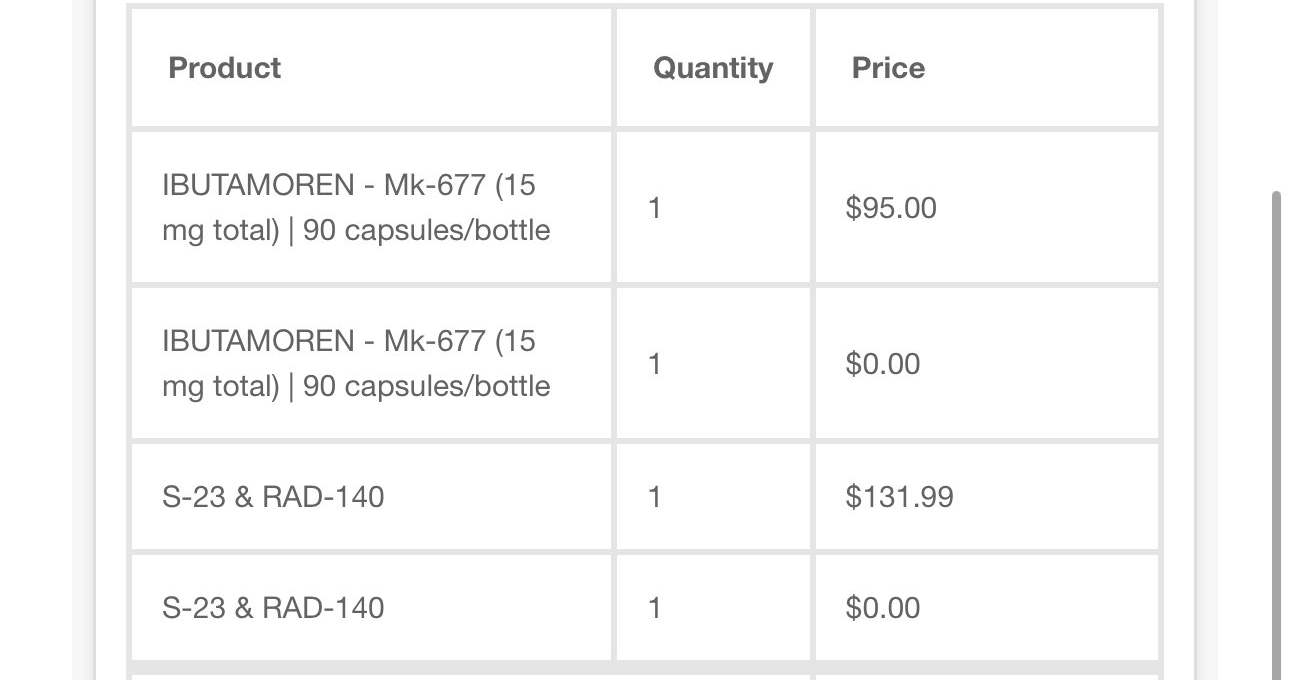Click the Product column header
Screen dimensions: 1290x685
[x=224, y=68]
